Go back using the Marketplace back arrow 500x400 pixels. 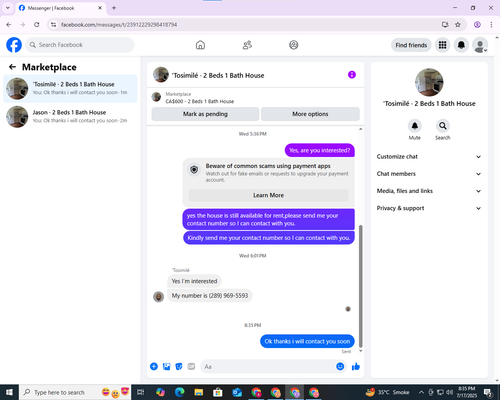[13, 67]
